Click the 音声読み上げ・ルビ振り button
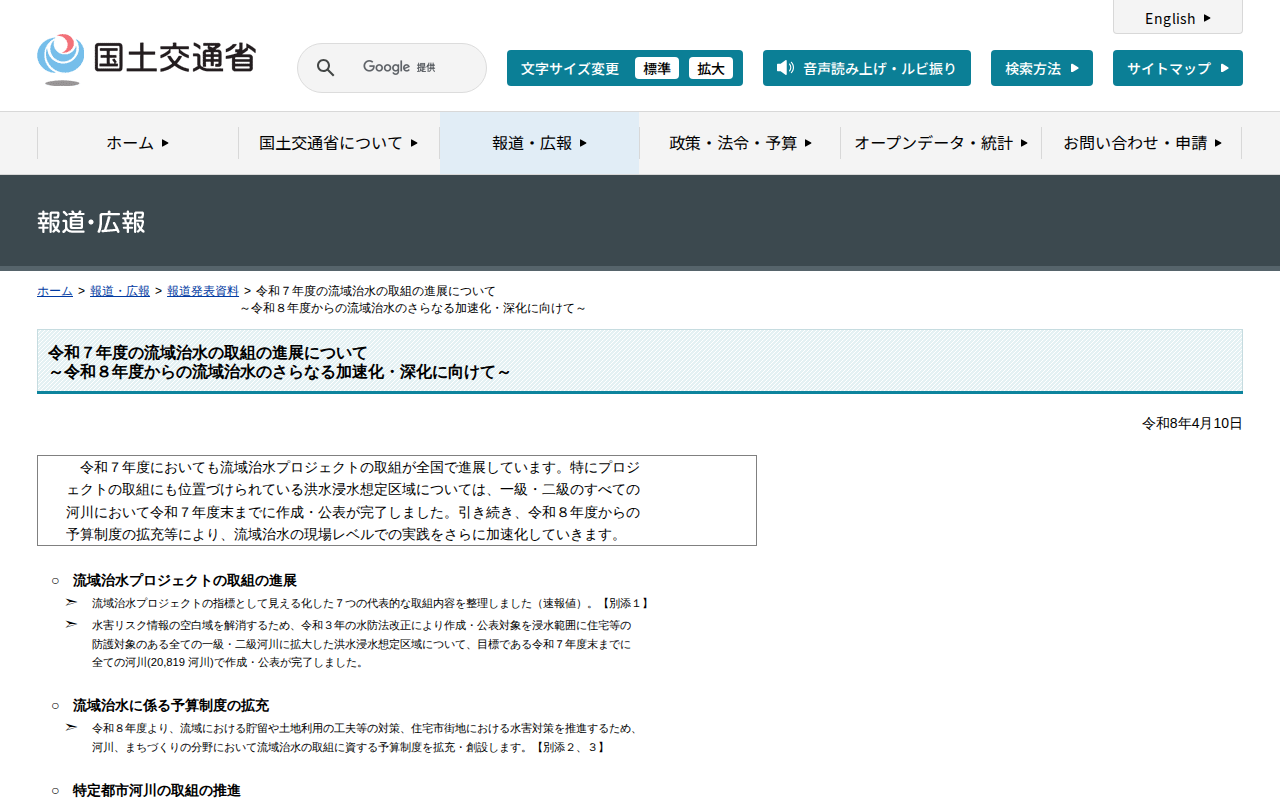This screenshot has width=1280, height=800. pos(867,68)
